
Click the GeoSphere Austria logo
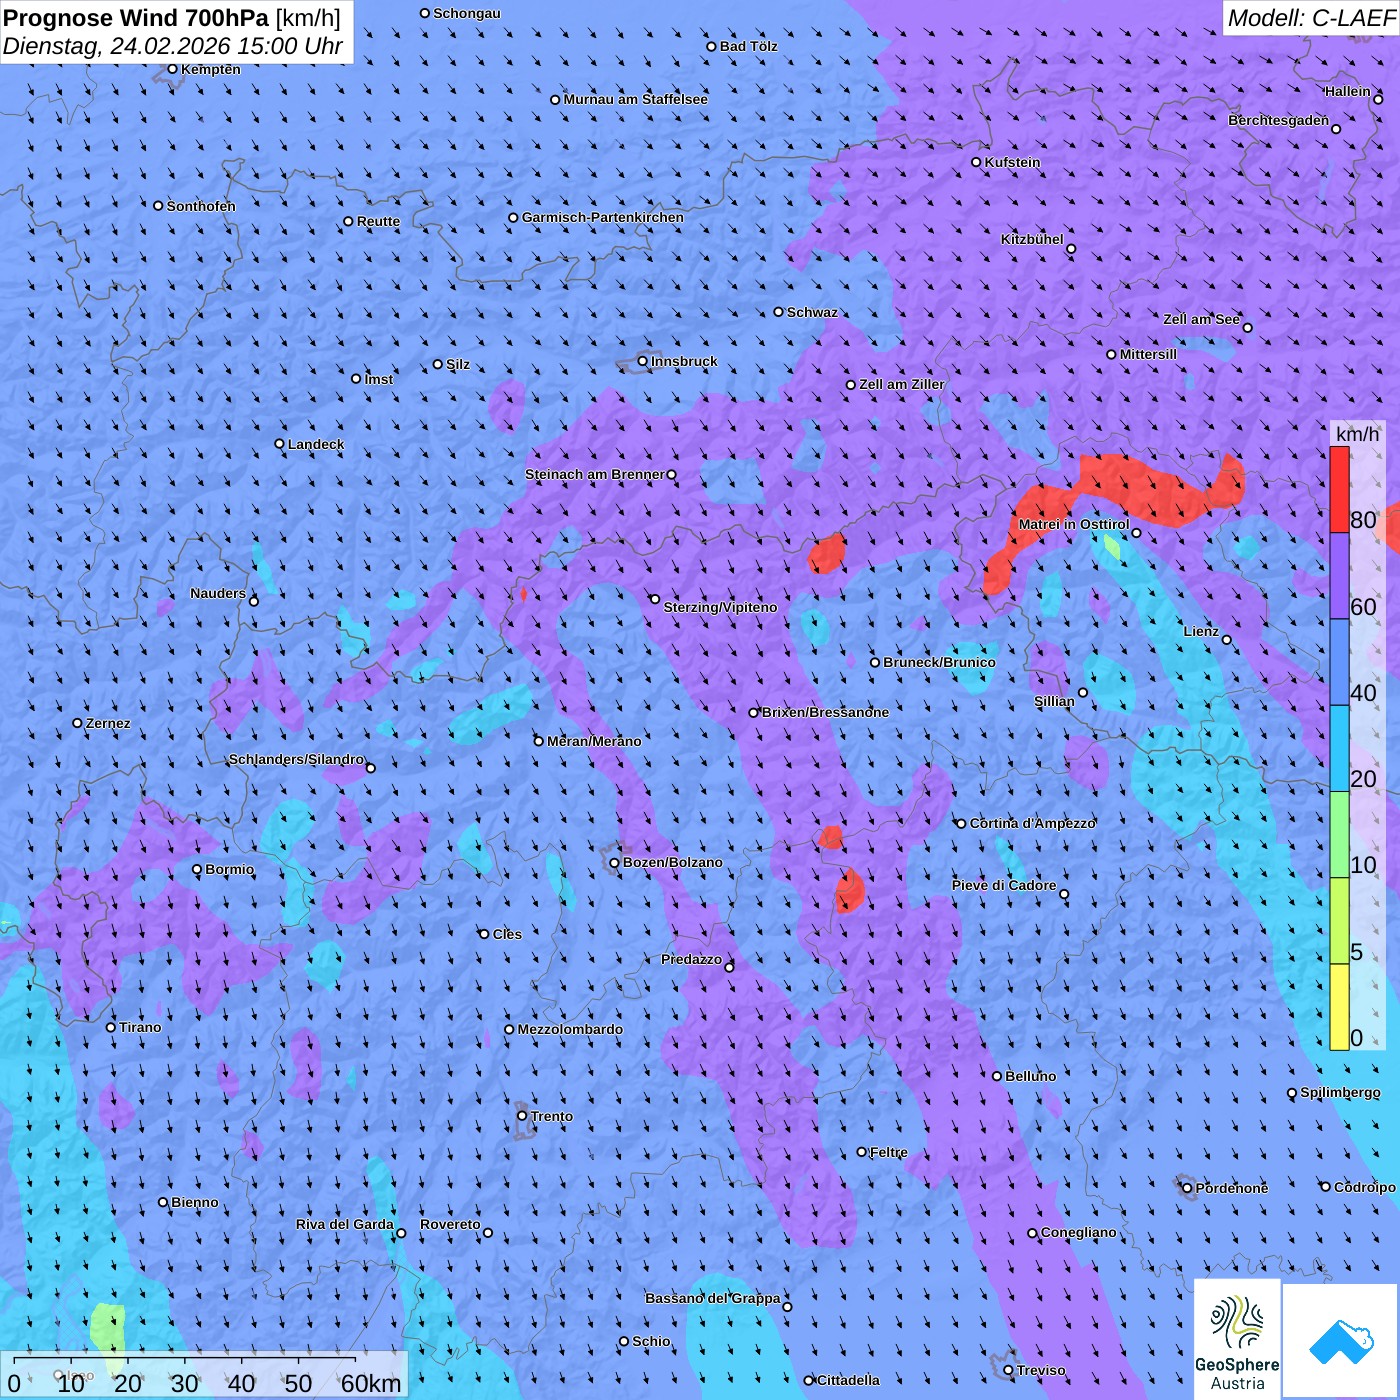[x=1237, y=1339]
